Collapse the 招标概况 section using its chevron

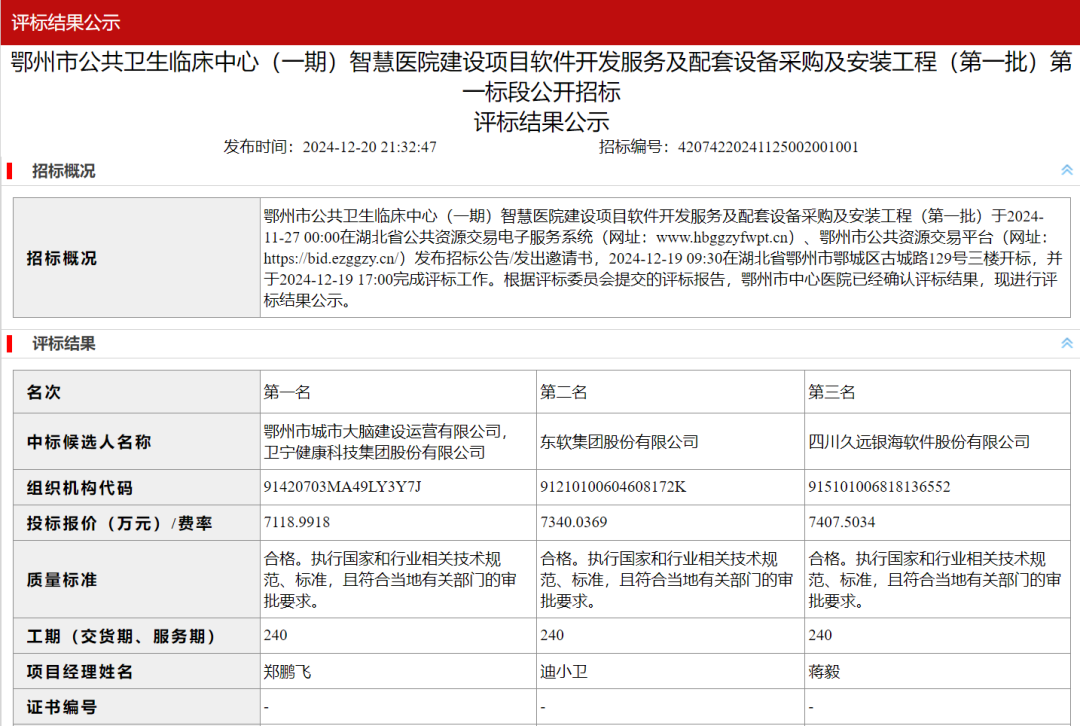pyautogui.click(x=1067, y=170)
